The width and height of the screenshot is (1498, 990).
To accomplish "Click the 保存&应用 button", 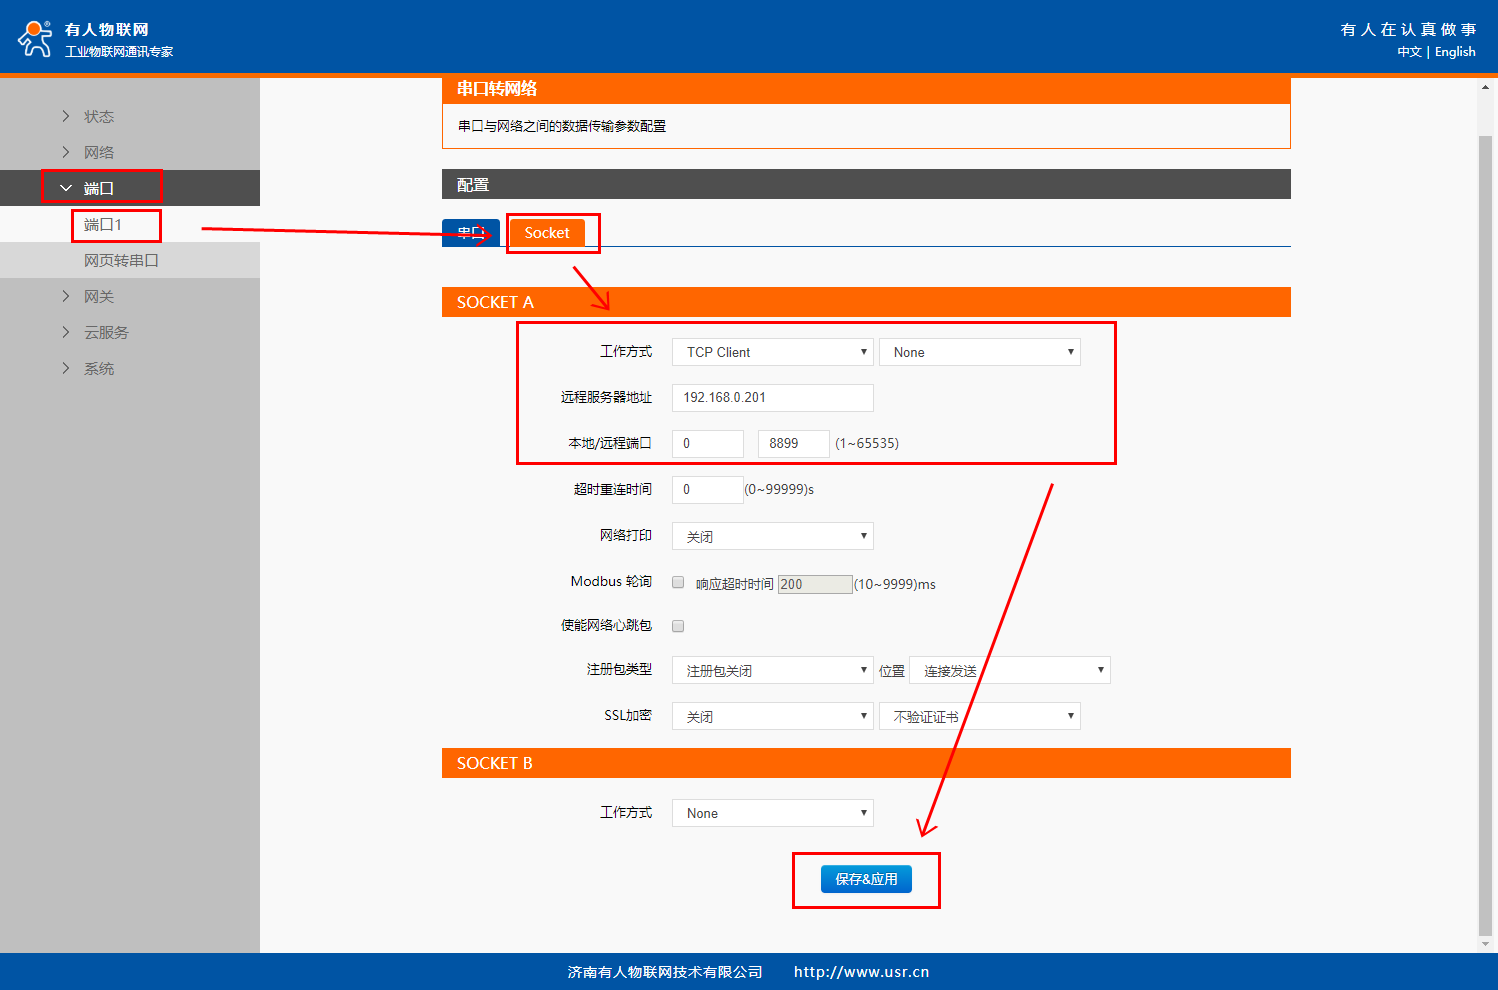I will (866, 879).
